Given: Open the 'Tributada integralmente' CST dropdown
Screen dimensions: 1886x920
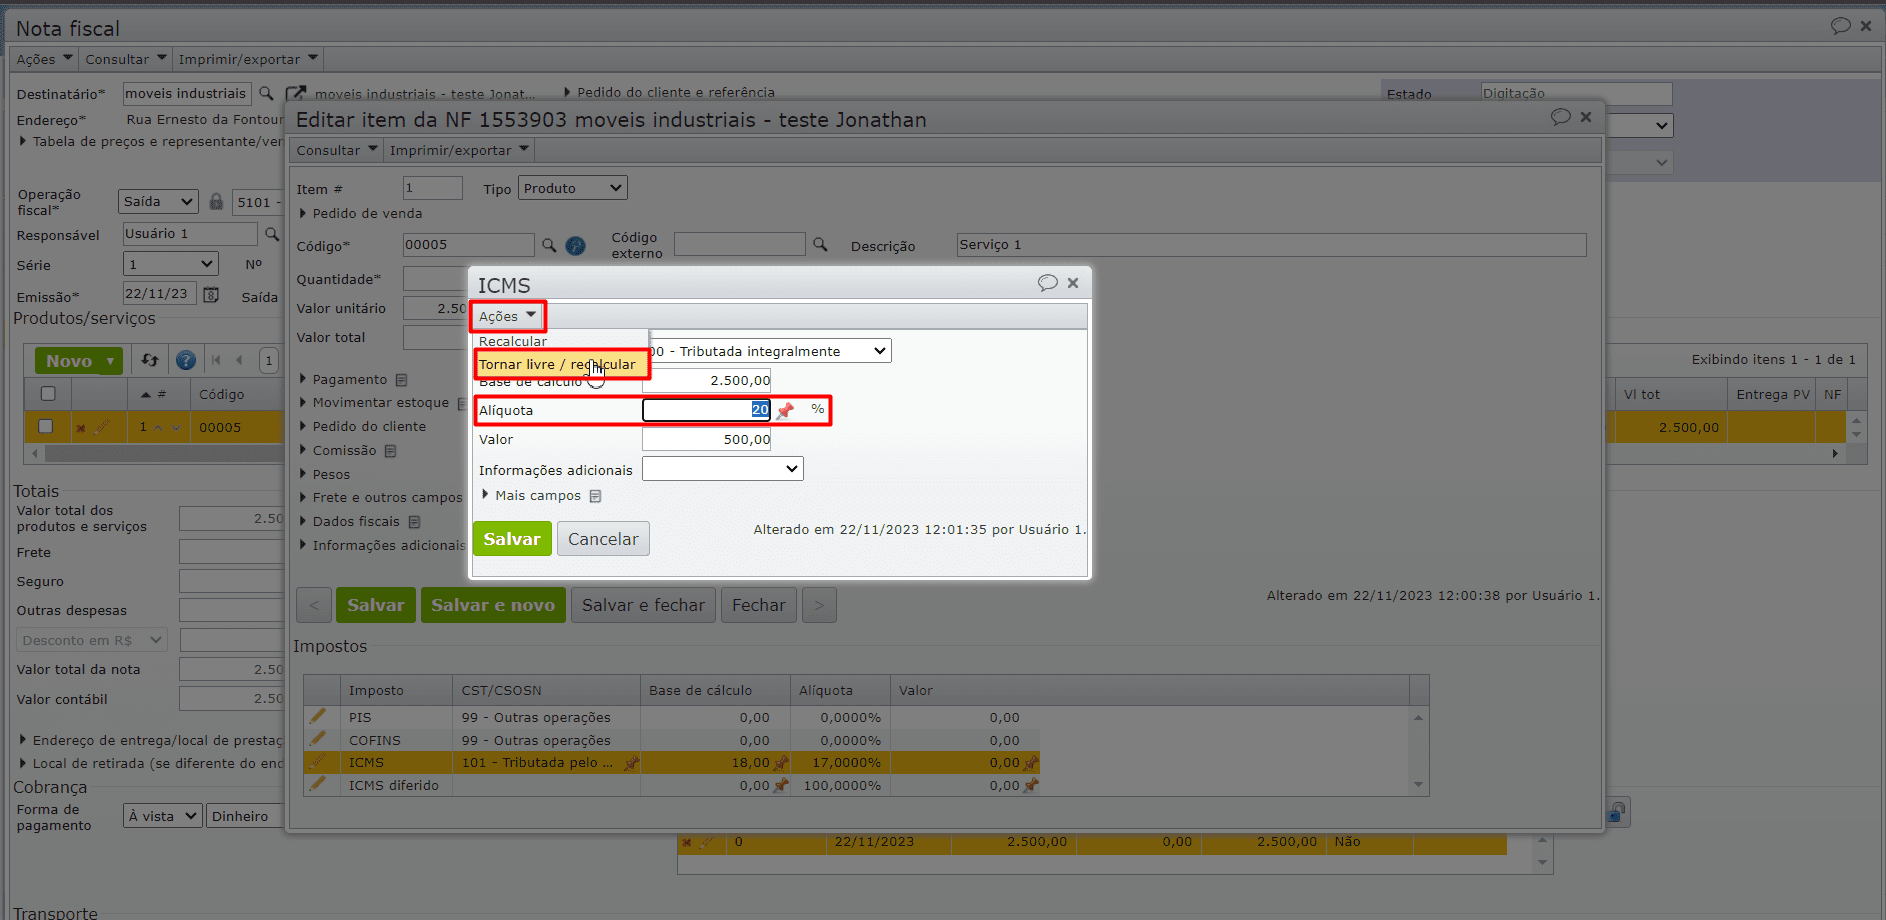Looking at the screenshot, I should (x=768, y=351).
